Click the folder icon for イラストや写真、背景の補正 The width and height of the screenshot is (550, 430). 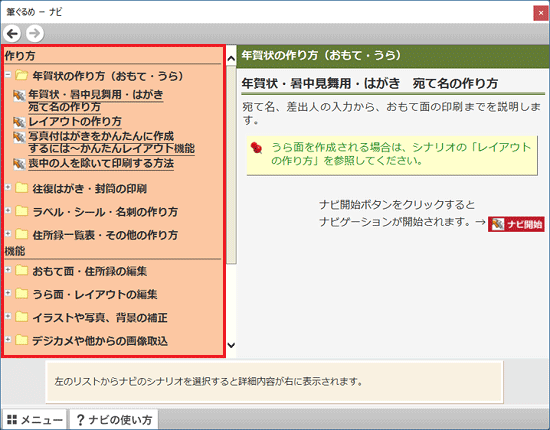21,317
